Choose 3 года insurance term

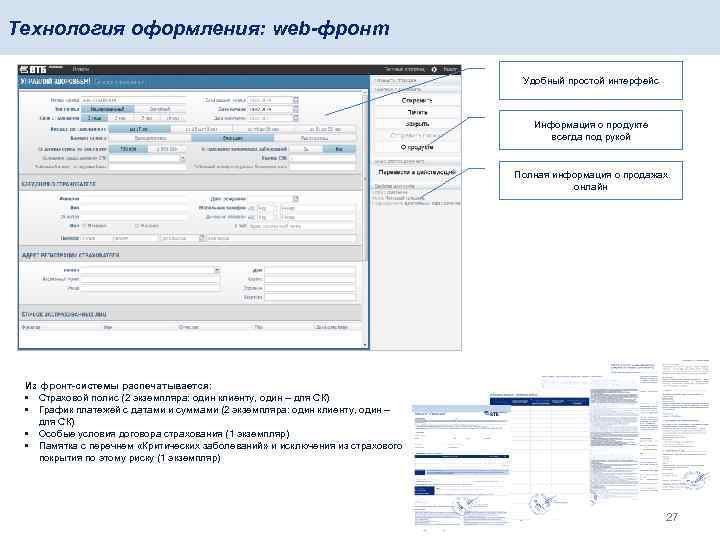(146, 118)
